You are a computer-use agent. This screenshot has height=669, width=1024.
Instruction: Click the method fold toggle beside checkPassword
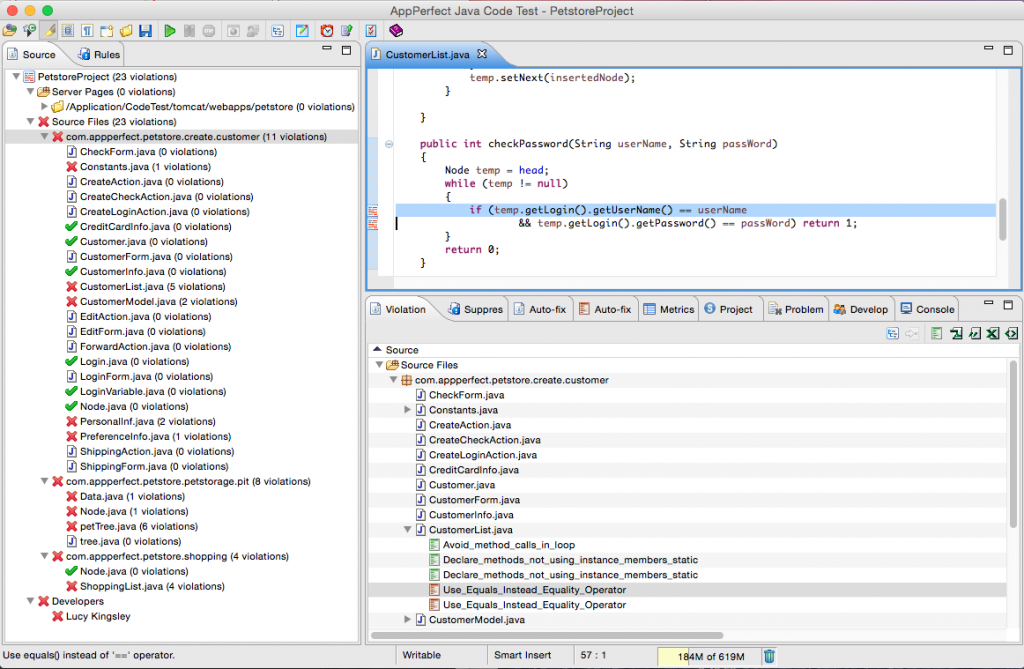389,144
